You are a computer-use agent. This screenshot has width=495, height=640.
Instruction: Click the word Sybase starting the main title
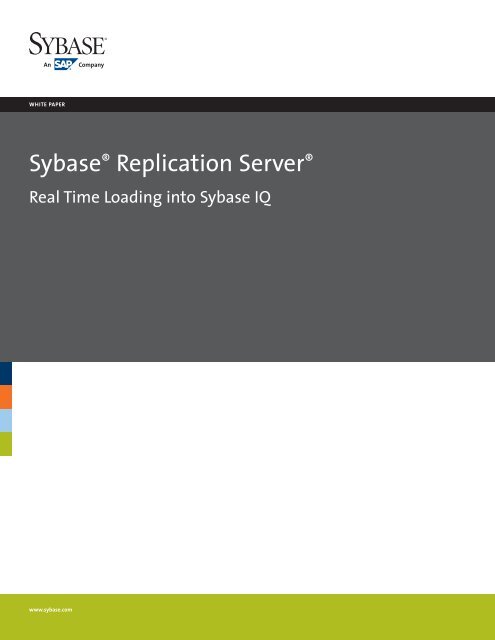65,164
